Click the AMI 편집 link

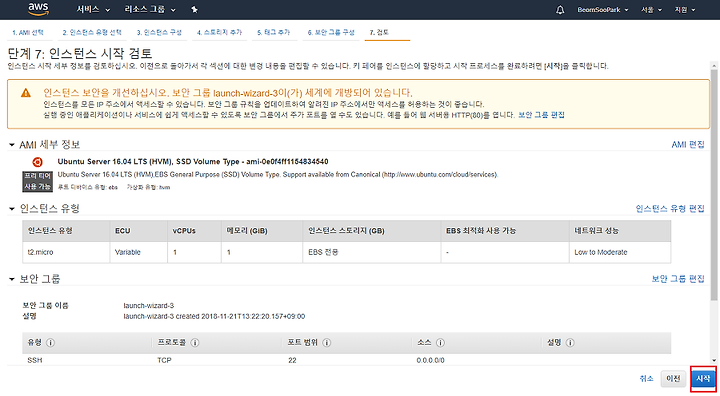688,145
